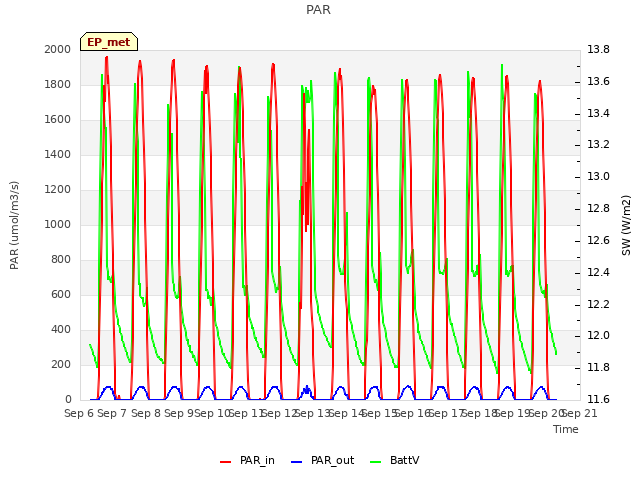This screenshot has height=480, width=640.
Task: Click the 11.6 right axis tick
Action: (x=598, y=399)
